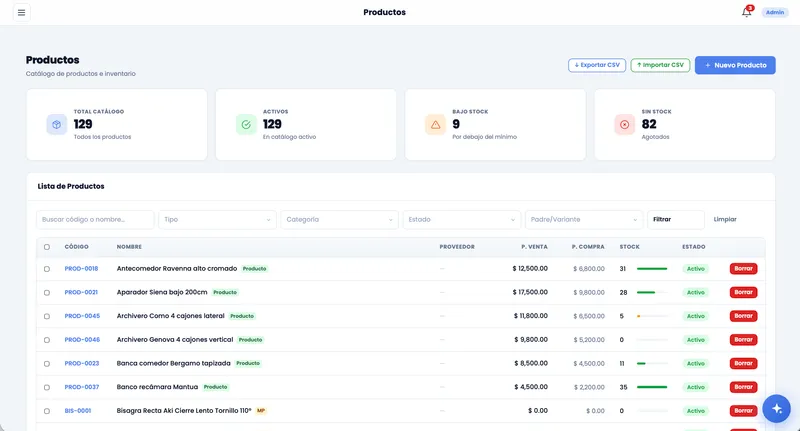Click the Sin Stock red cross icon
Screen dimensions: 800x431
(x=624, y=124)
